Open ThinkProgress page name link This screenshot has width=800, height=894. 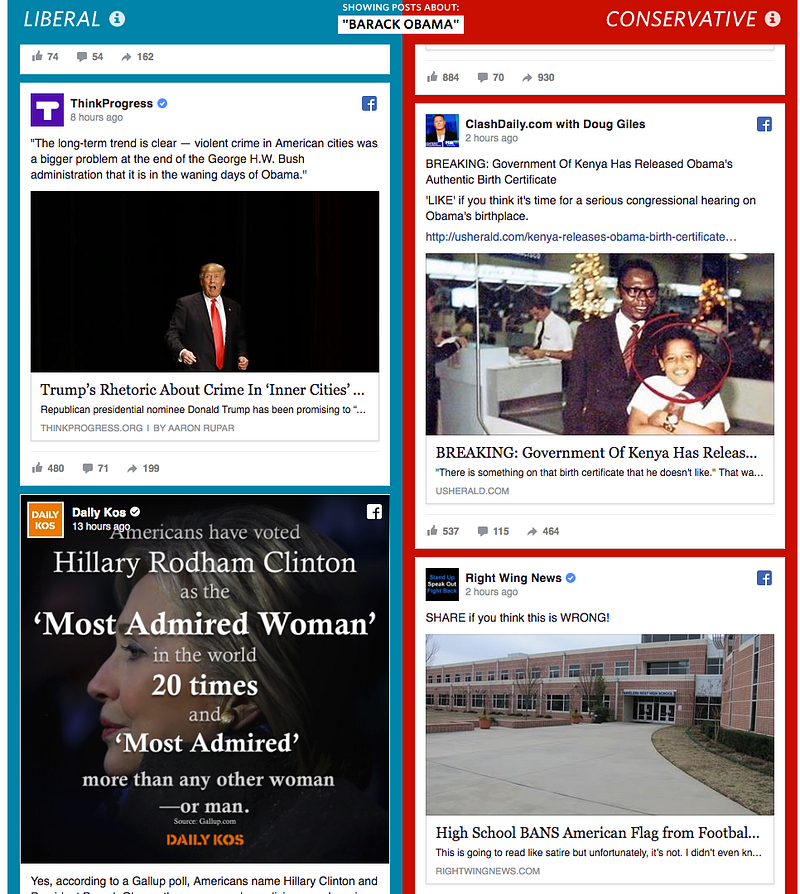(112, 103)
